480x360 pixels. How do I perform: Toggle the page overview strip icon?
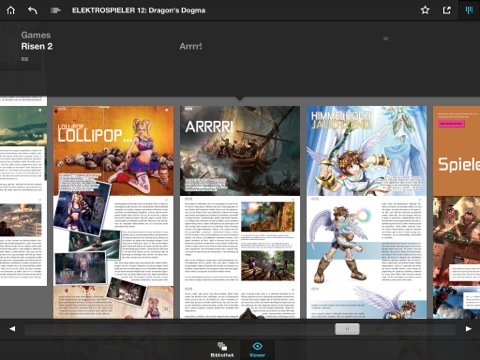[x=469, y=10]
